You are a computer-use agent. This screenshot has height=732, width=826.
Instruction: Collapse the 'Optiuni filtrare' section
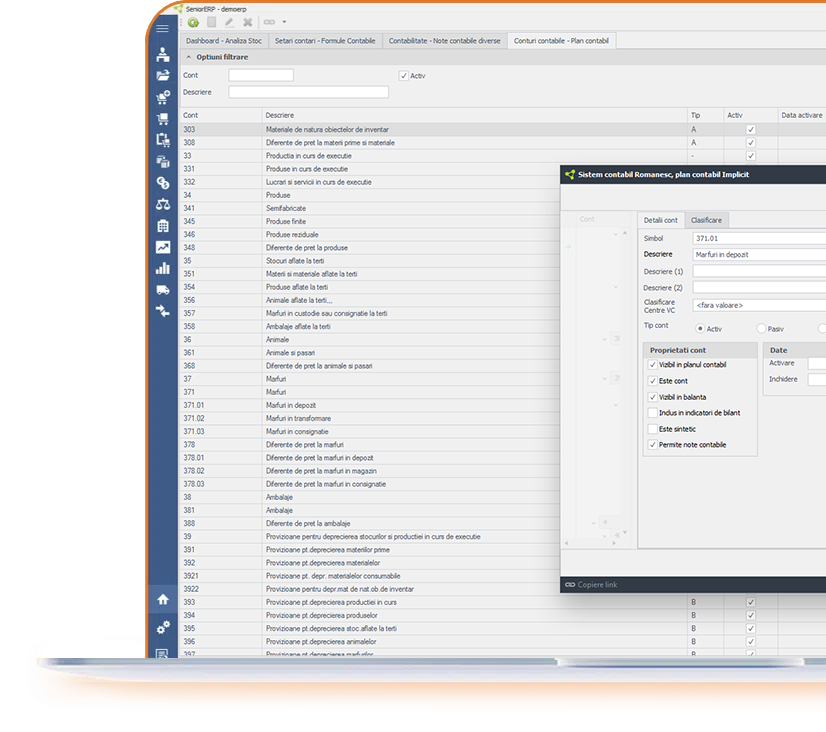[189, 57]
